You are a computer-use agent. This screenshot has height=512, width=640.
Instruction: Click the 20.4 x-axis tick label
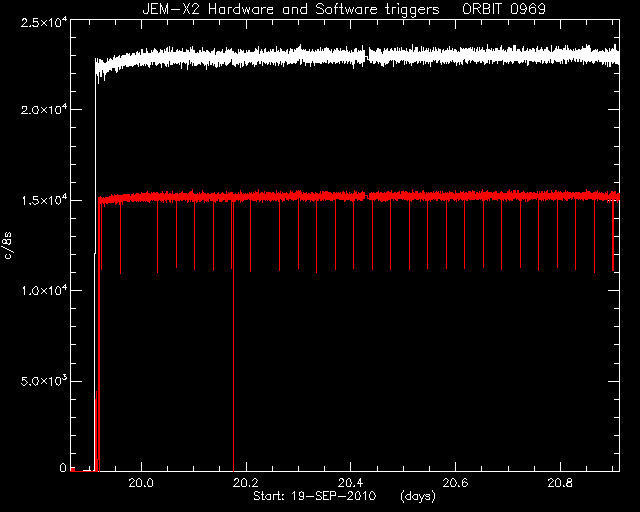(x=351, y=483)
